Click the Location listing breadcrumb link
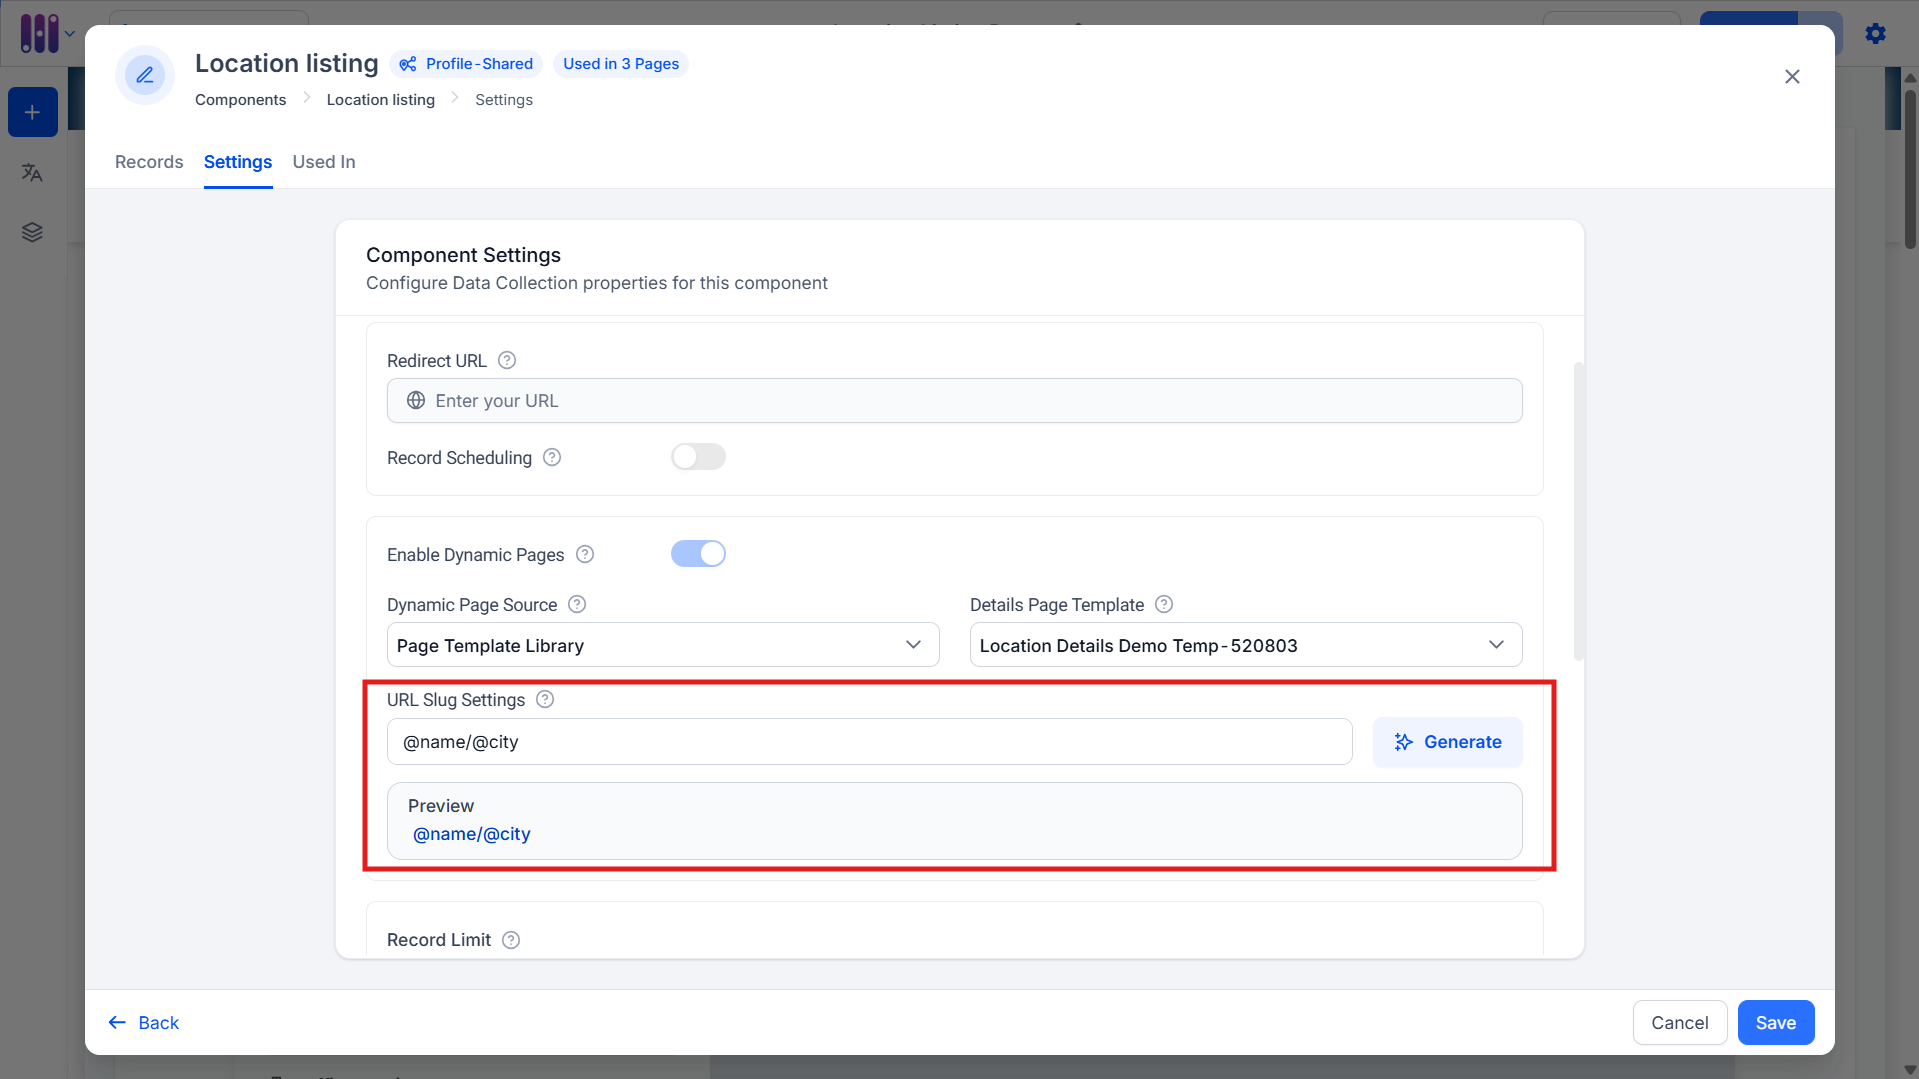1919x1079 pixels. click(381, 100)
